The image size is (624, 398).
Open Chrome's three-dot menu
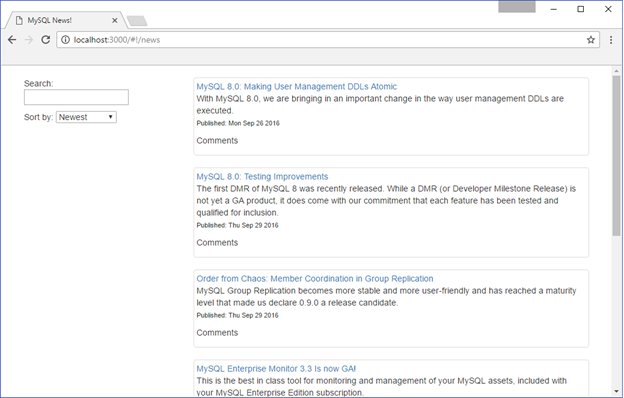click(x=611, y=40)
